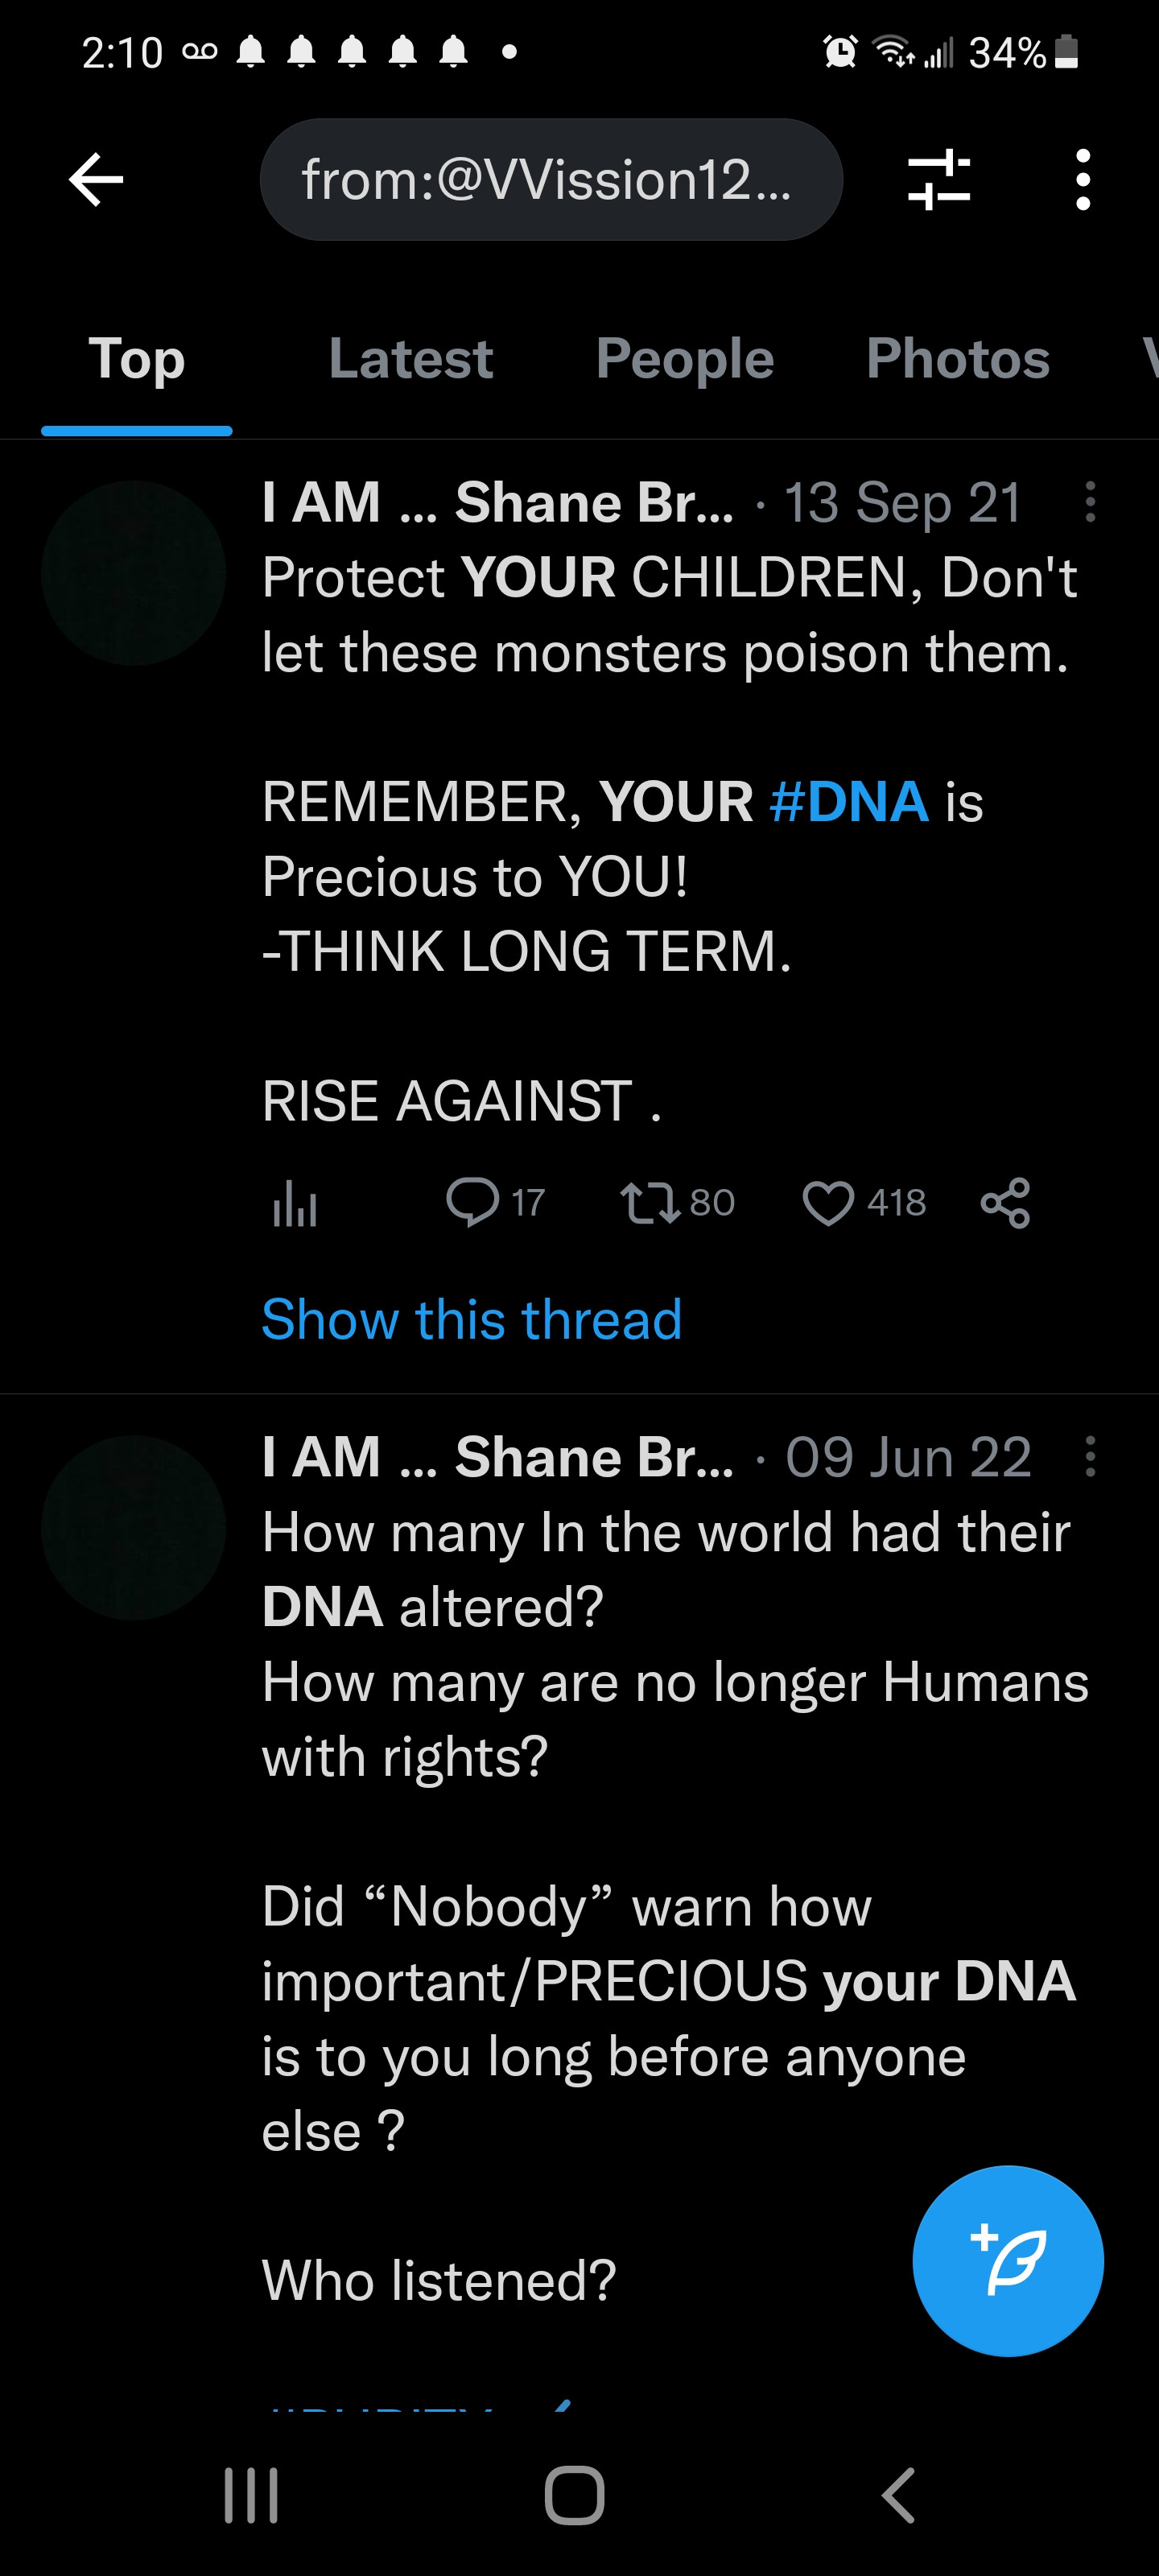1159x2576 pixels.
Task: Open the profile picture on the first tweet
Action: tap(134, 573)
